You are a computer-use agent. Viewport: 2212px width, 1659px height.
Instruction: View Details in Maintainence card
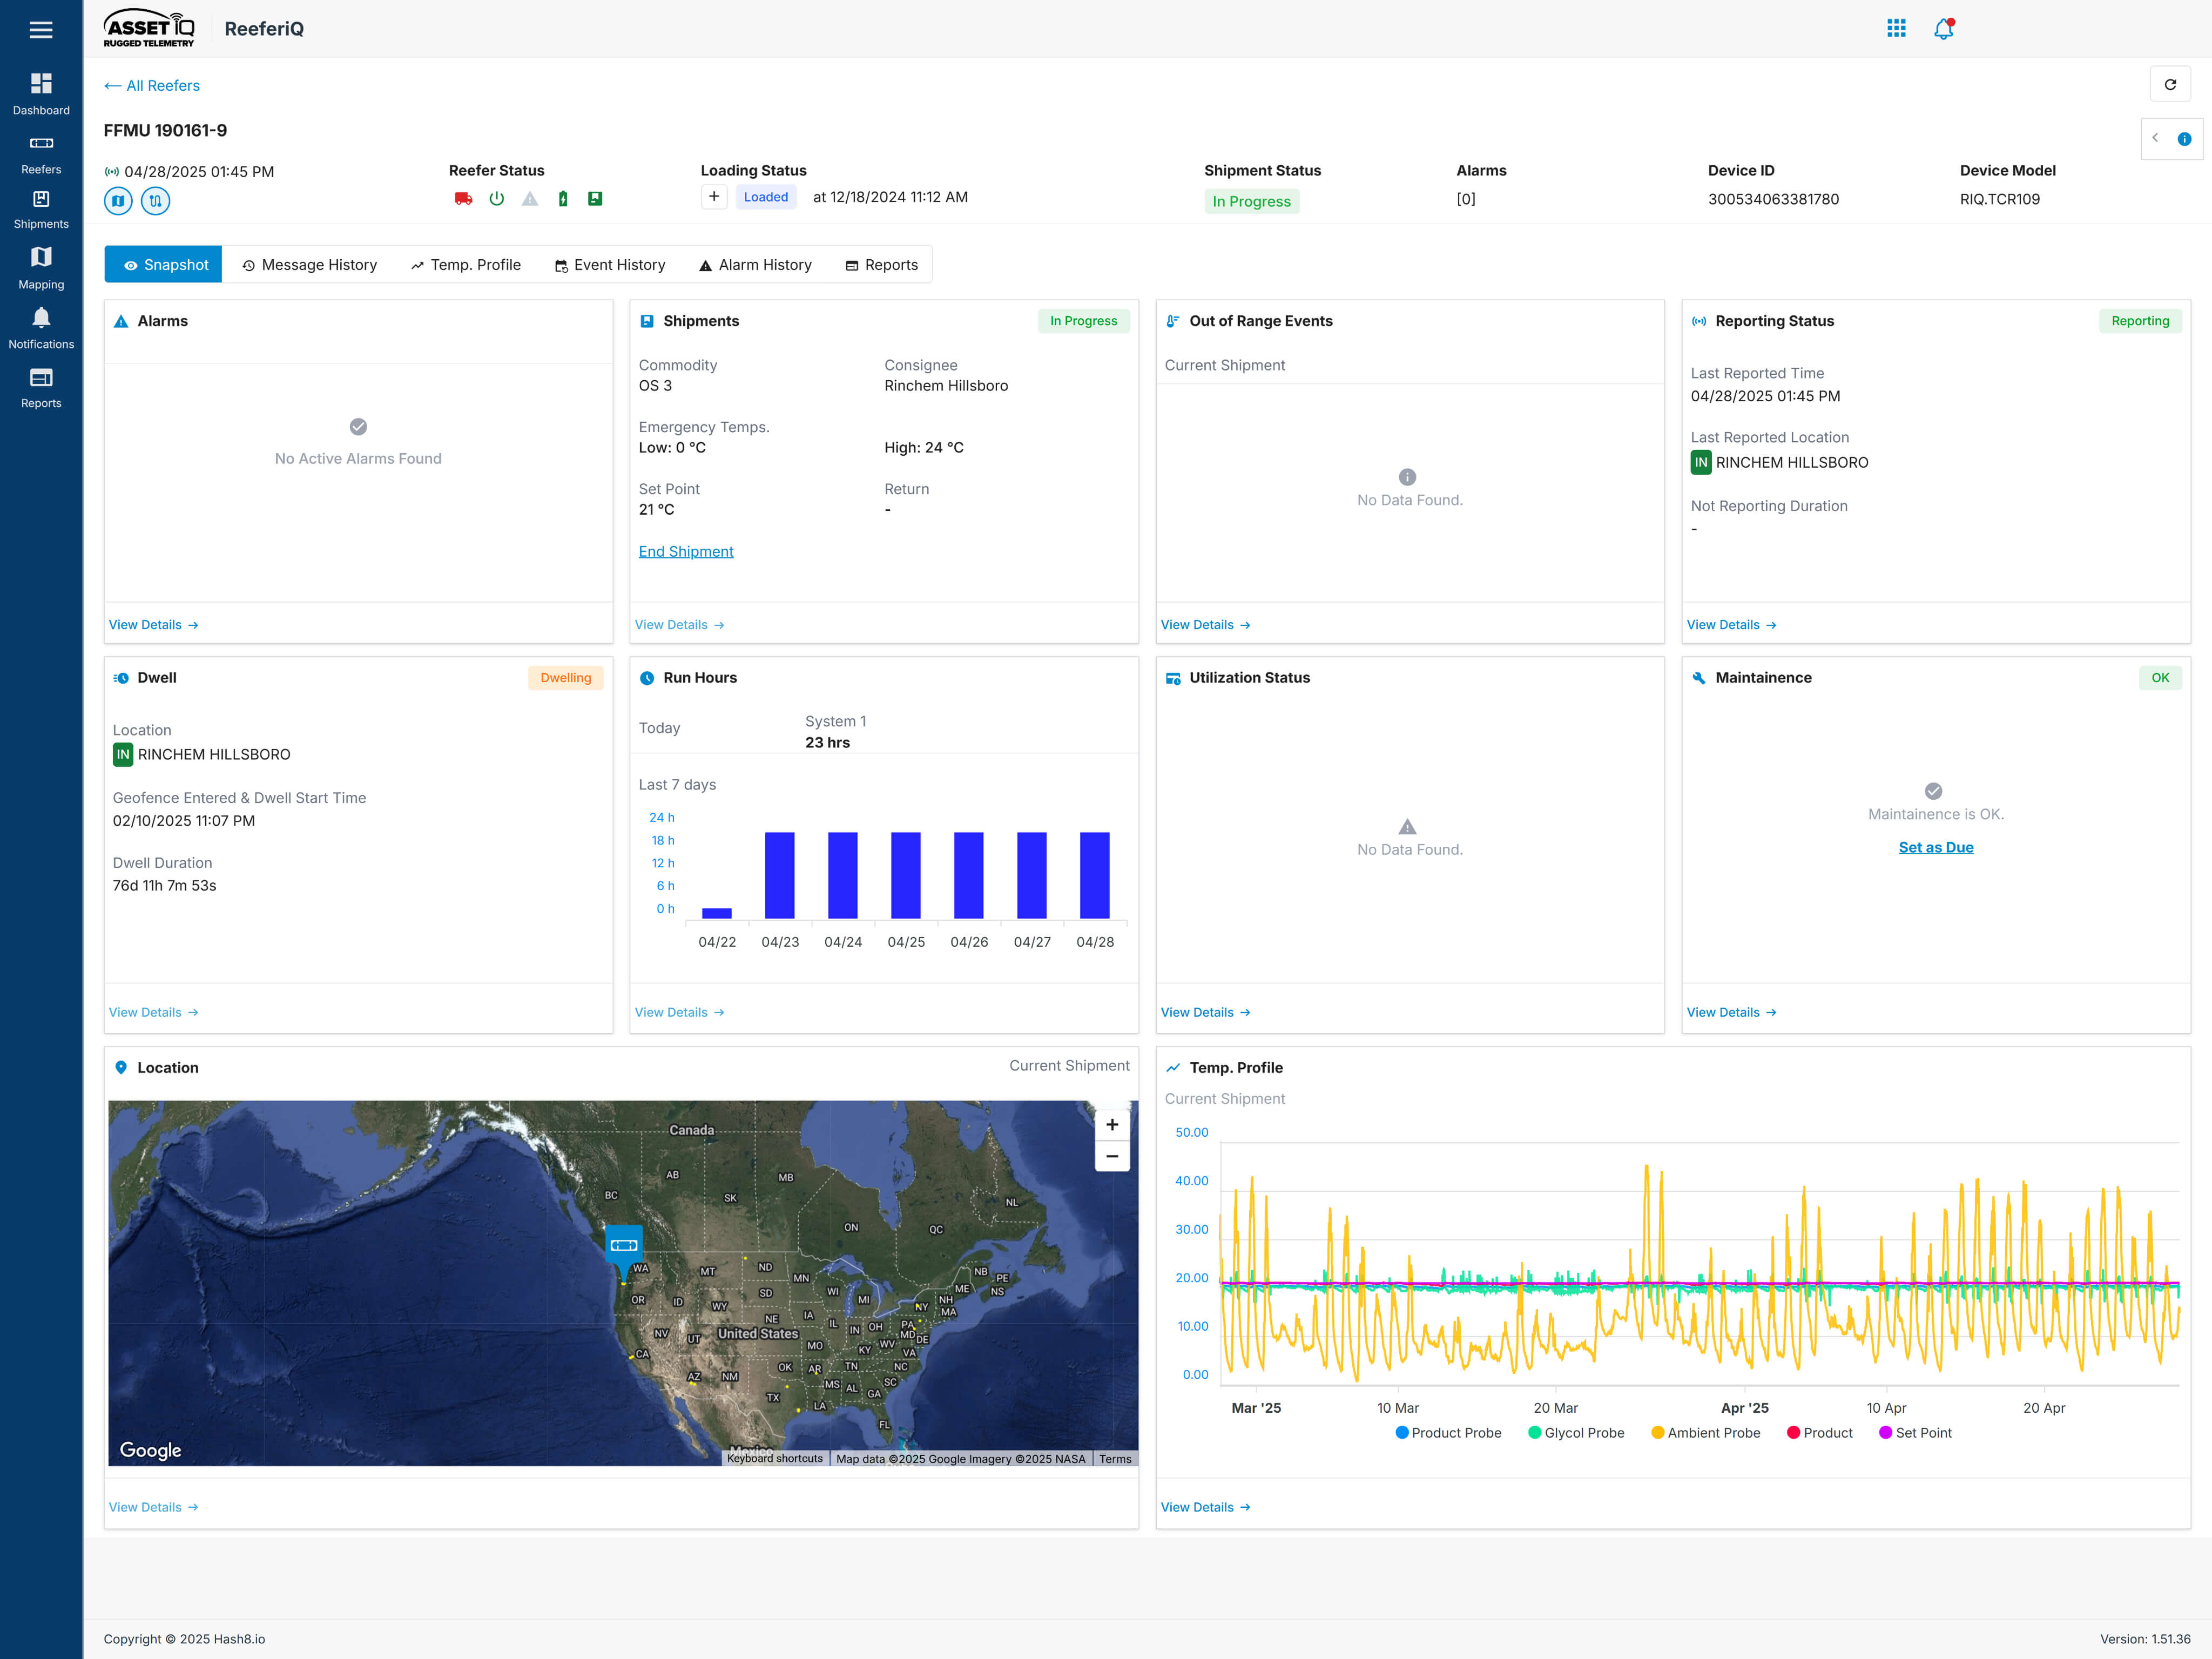[1731, 1013]
